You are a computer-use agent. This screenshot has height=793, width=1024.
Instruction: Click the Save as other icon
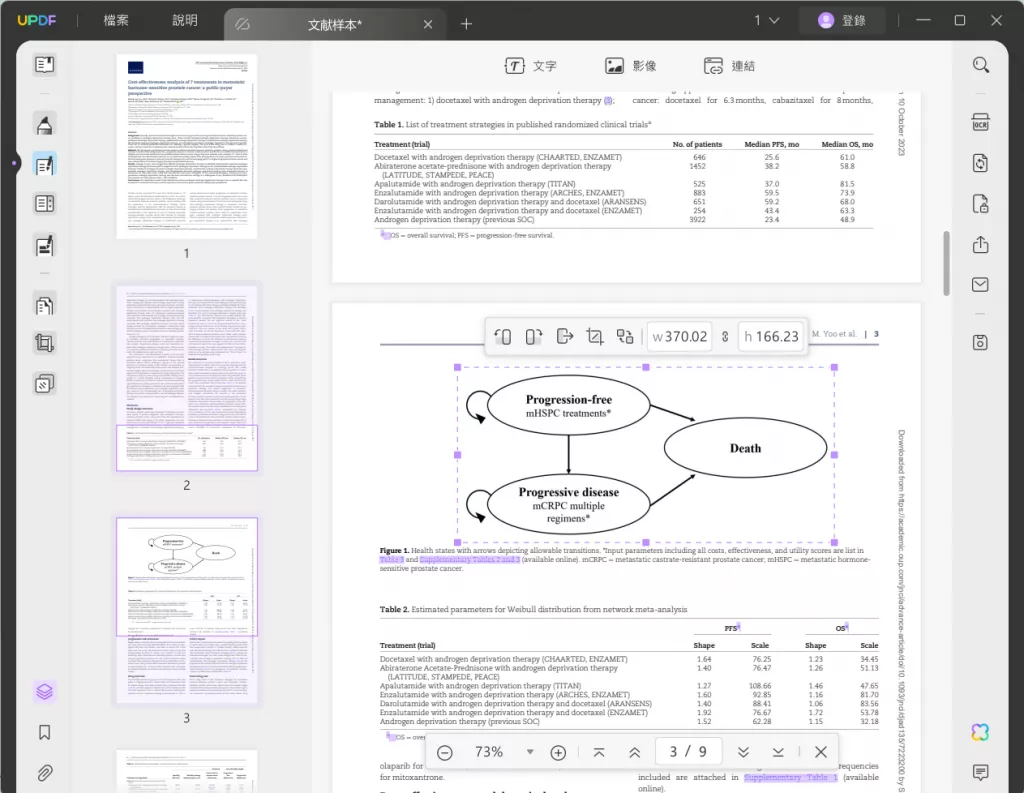pyautogui.click(x=980, y=342)
